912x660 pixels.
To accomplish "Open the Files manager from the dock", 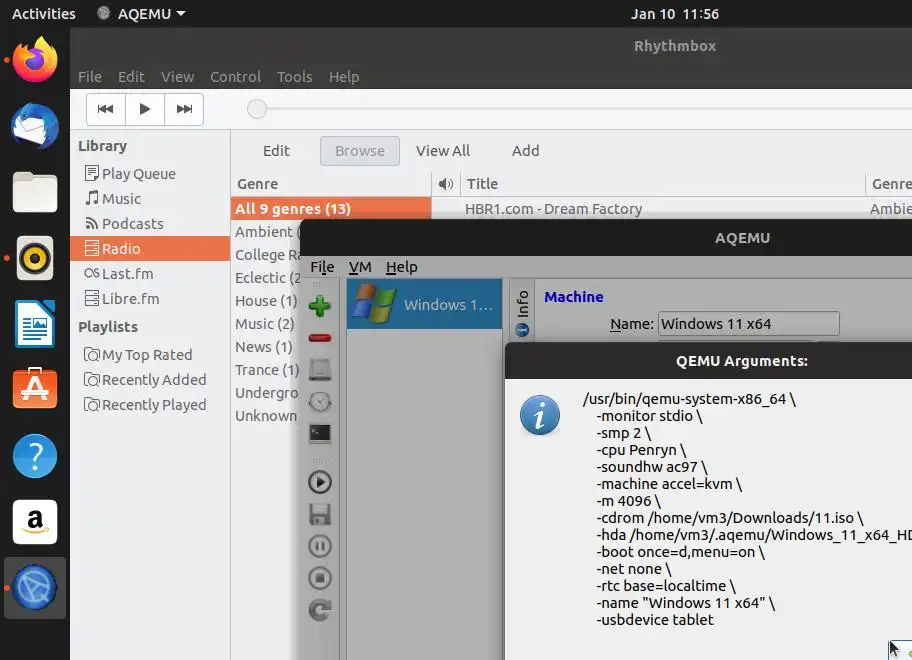I will tap(35, 192).
